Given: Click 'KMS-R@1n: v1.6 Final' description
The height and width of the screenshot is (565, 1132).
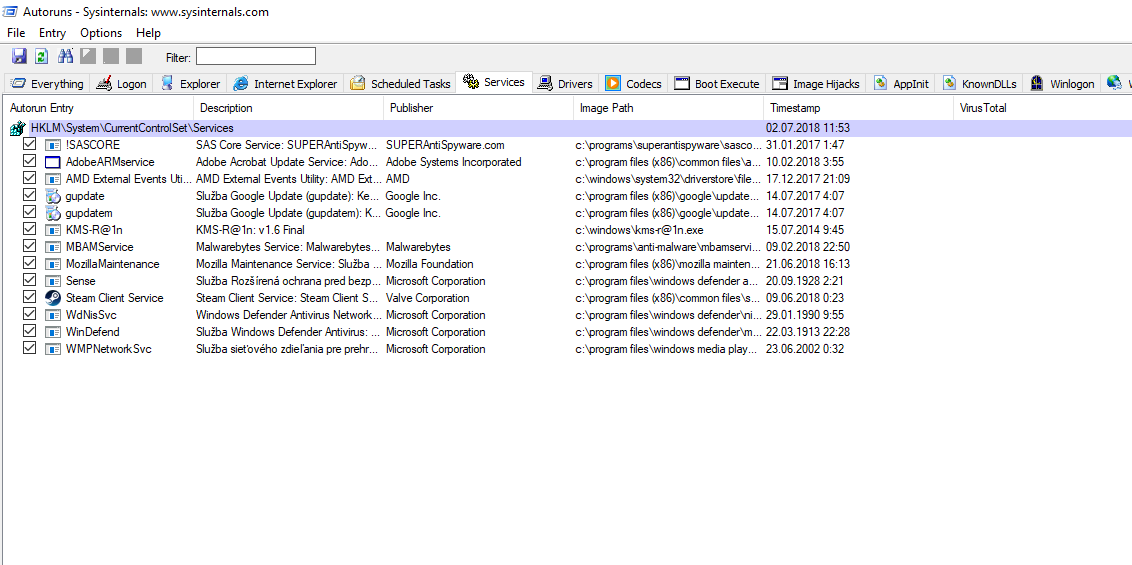Looking at the screenshot, I should [x=251, y=230].
